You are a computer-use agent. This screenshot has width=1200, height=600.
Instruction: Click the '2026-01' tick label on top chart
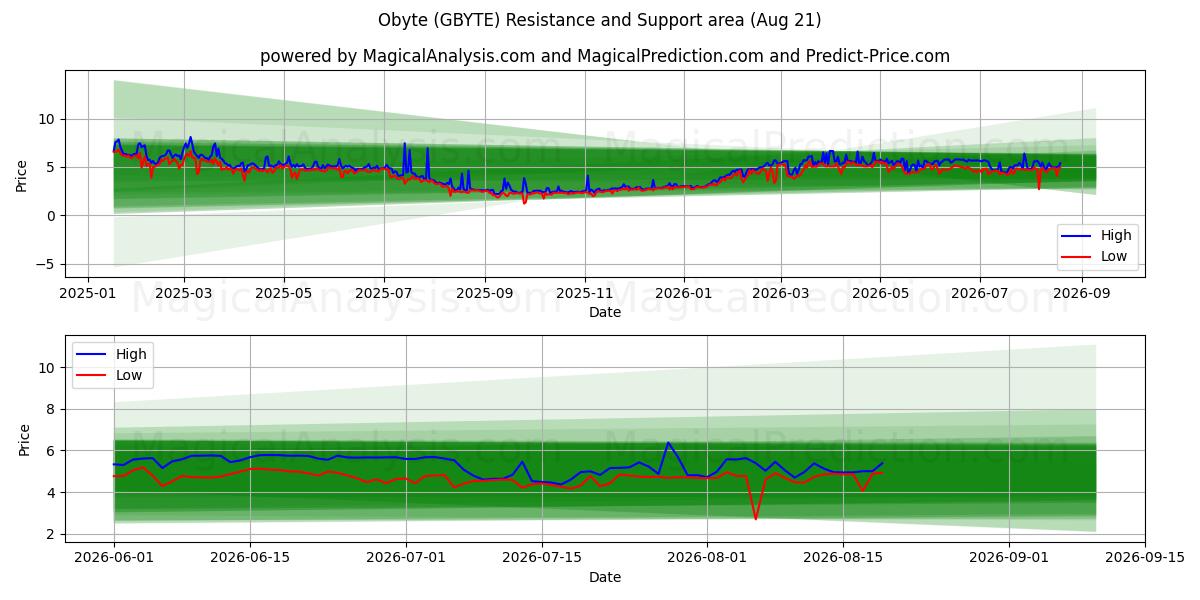(x=684, y=294)
